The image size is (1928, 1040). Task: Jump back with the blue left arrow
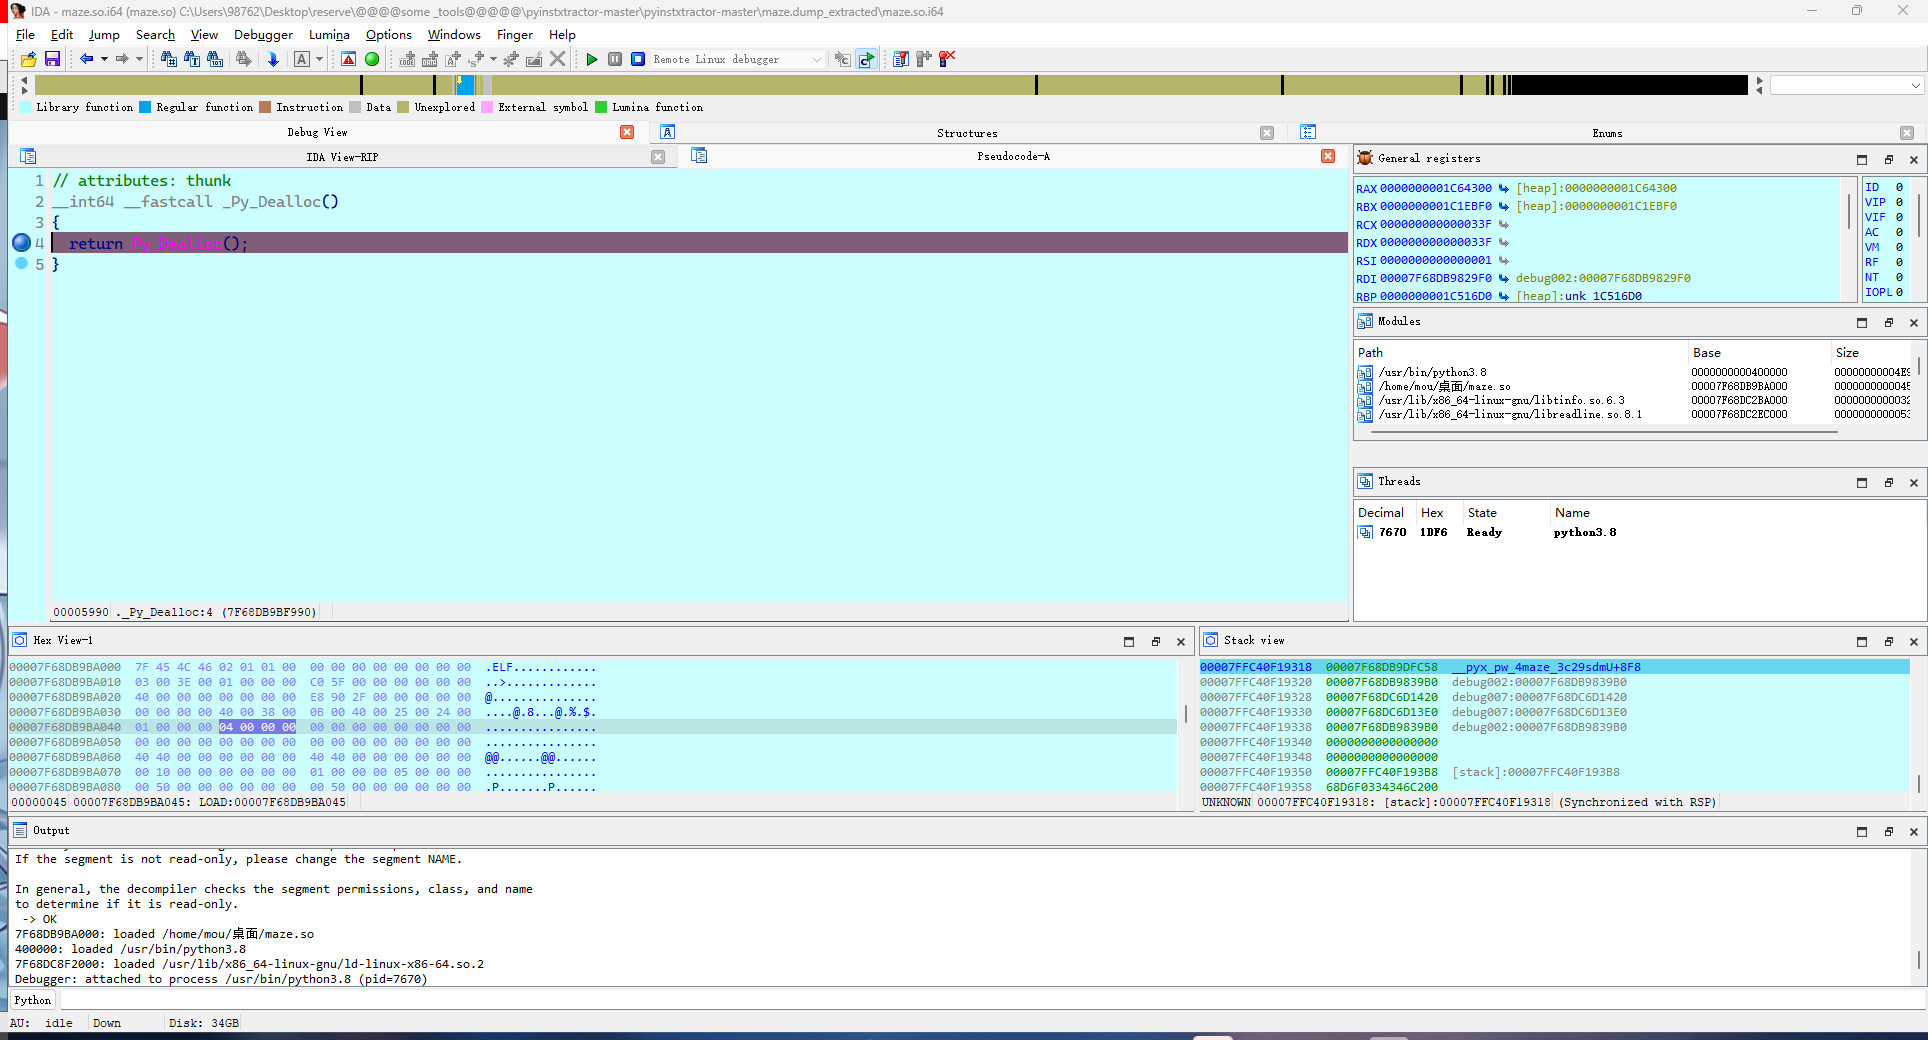(x=86, y=60)
